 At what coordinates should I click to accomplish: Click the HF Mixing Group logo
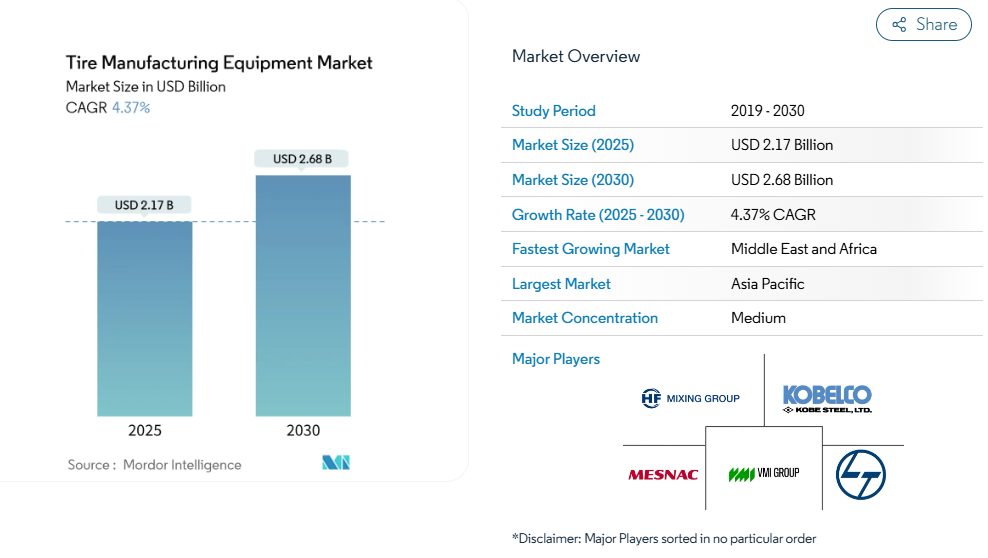(x=690, y=398)
